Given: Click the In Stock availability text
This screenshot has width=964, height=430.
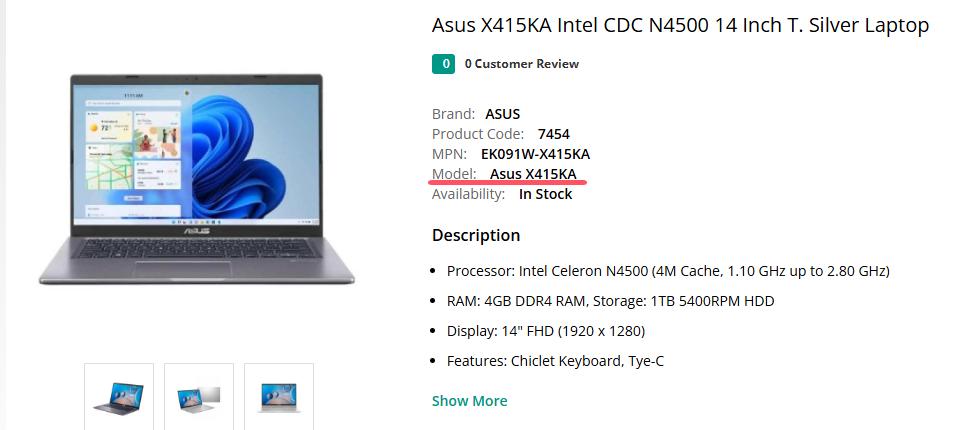Looking at the screenshot, I should [x=545, y=194].
